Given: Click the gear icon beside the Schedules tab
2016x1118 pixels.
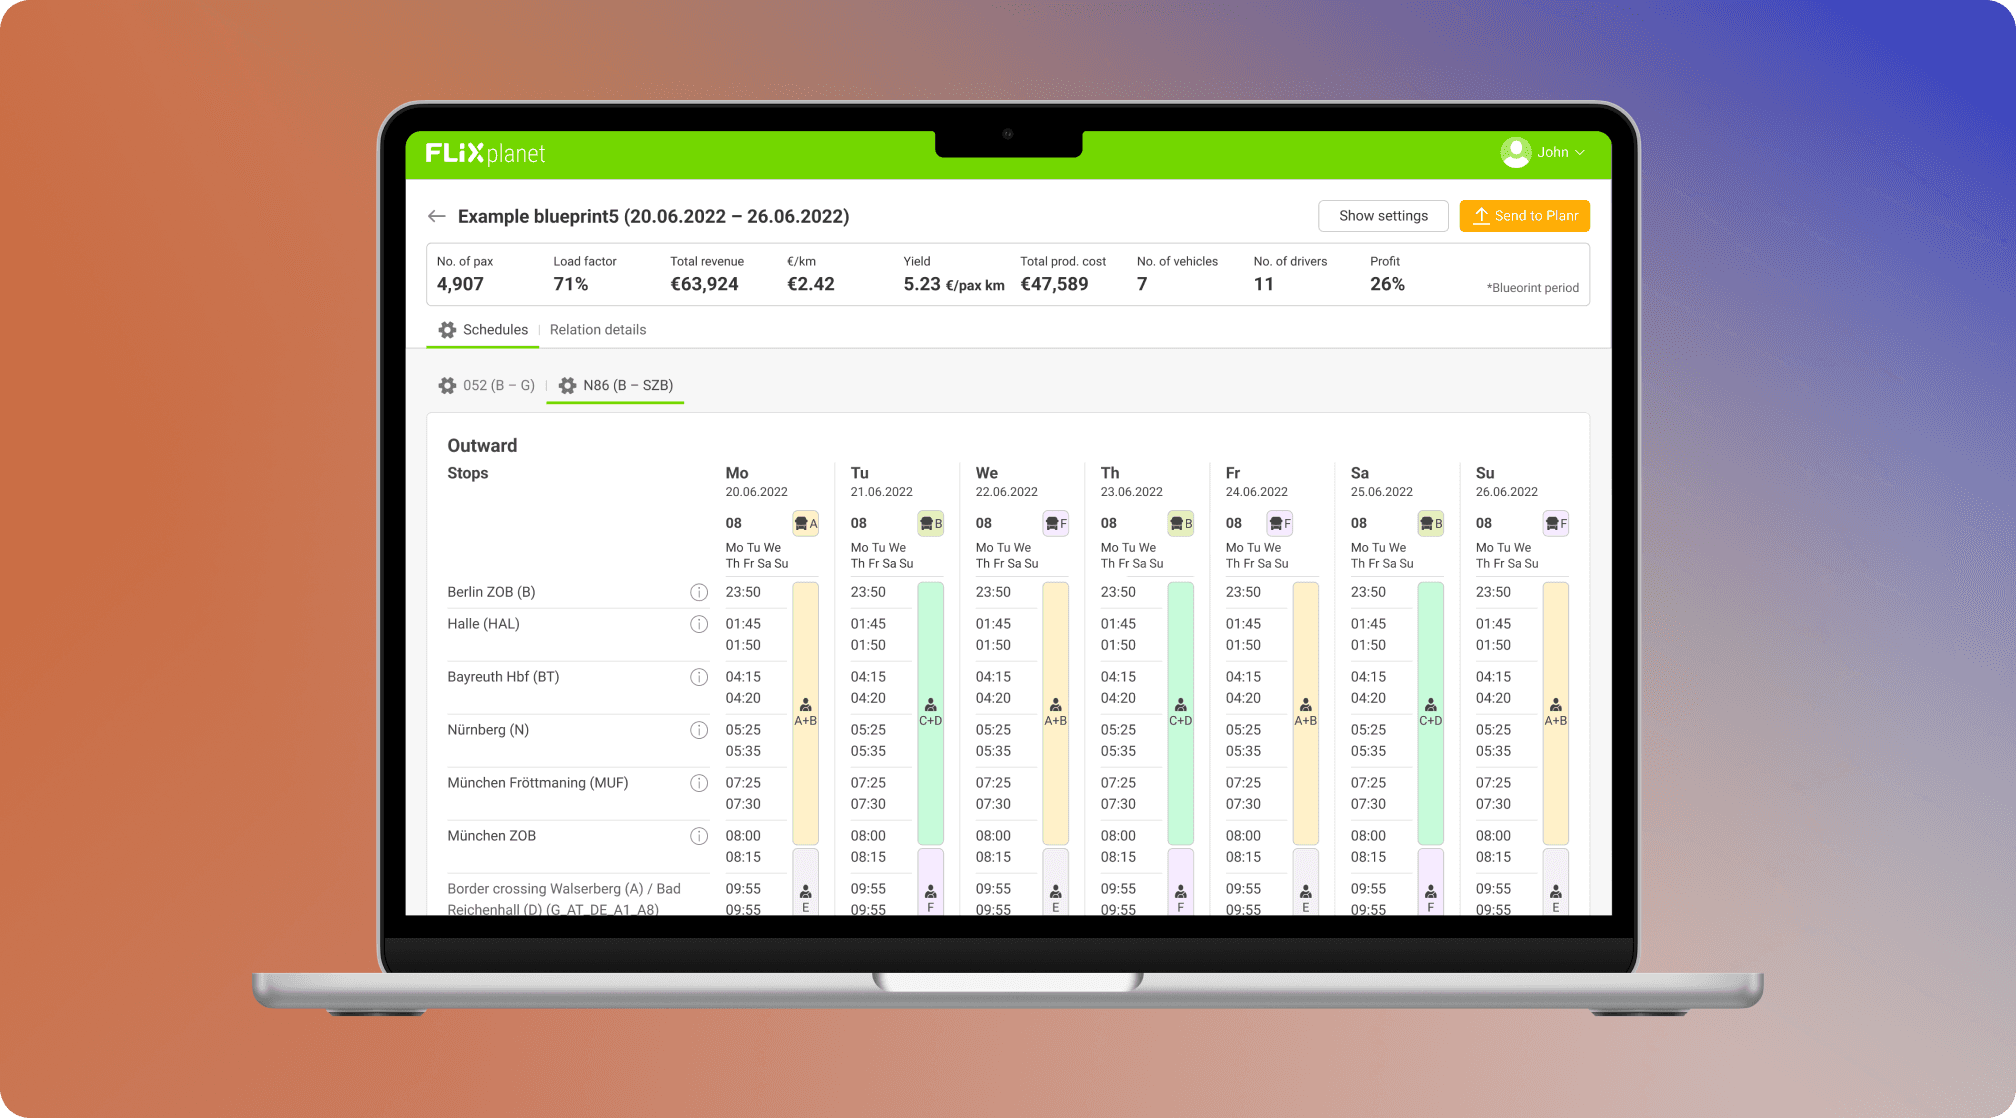Looking at the screenshot, I should pyautogui.click(x=447, y=330).
